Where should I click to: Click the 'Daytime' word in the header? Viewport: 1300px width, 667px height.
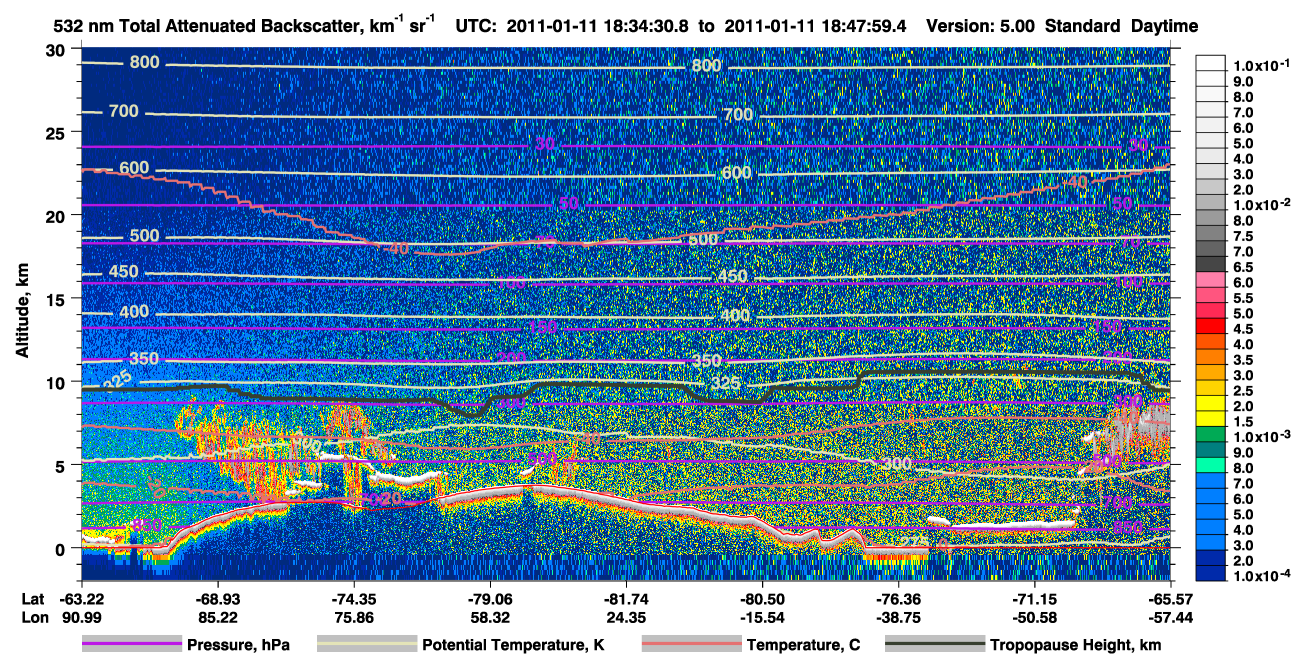[1165, 25]
